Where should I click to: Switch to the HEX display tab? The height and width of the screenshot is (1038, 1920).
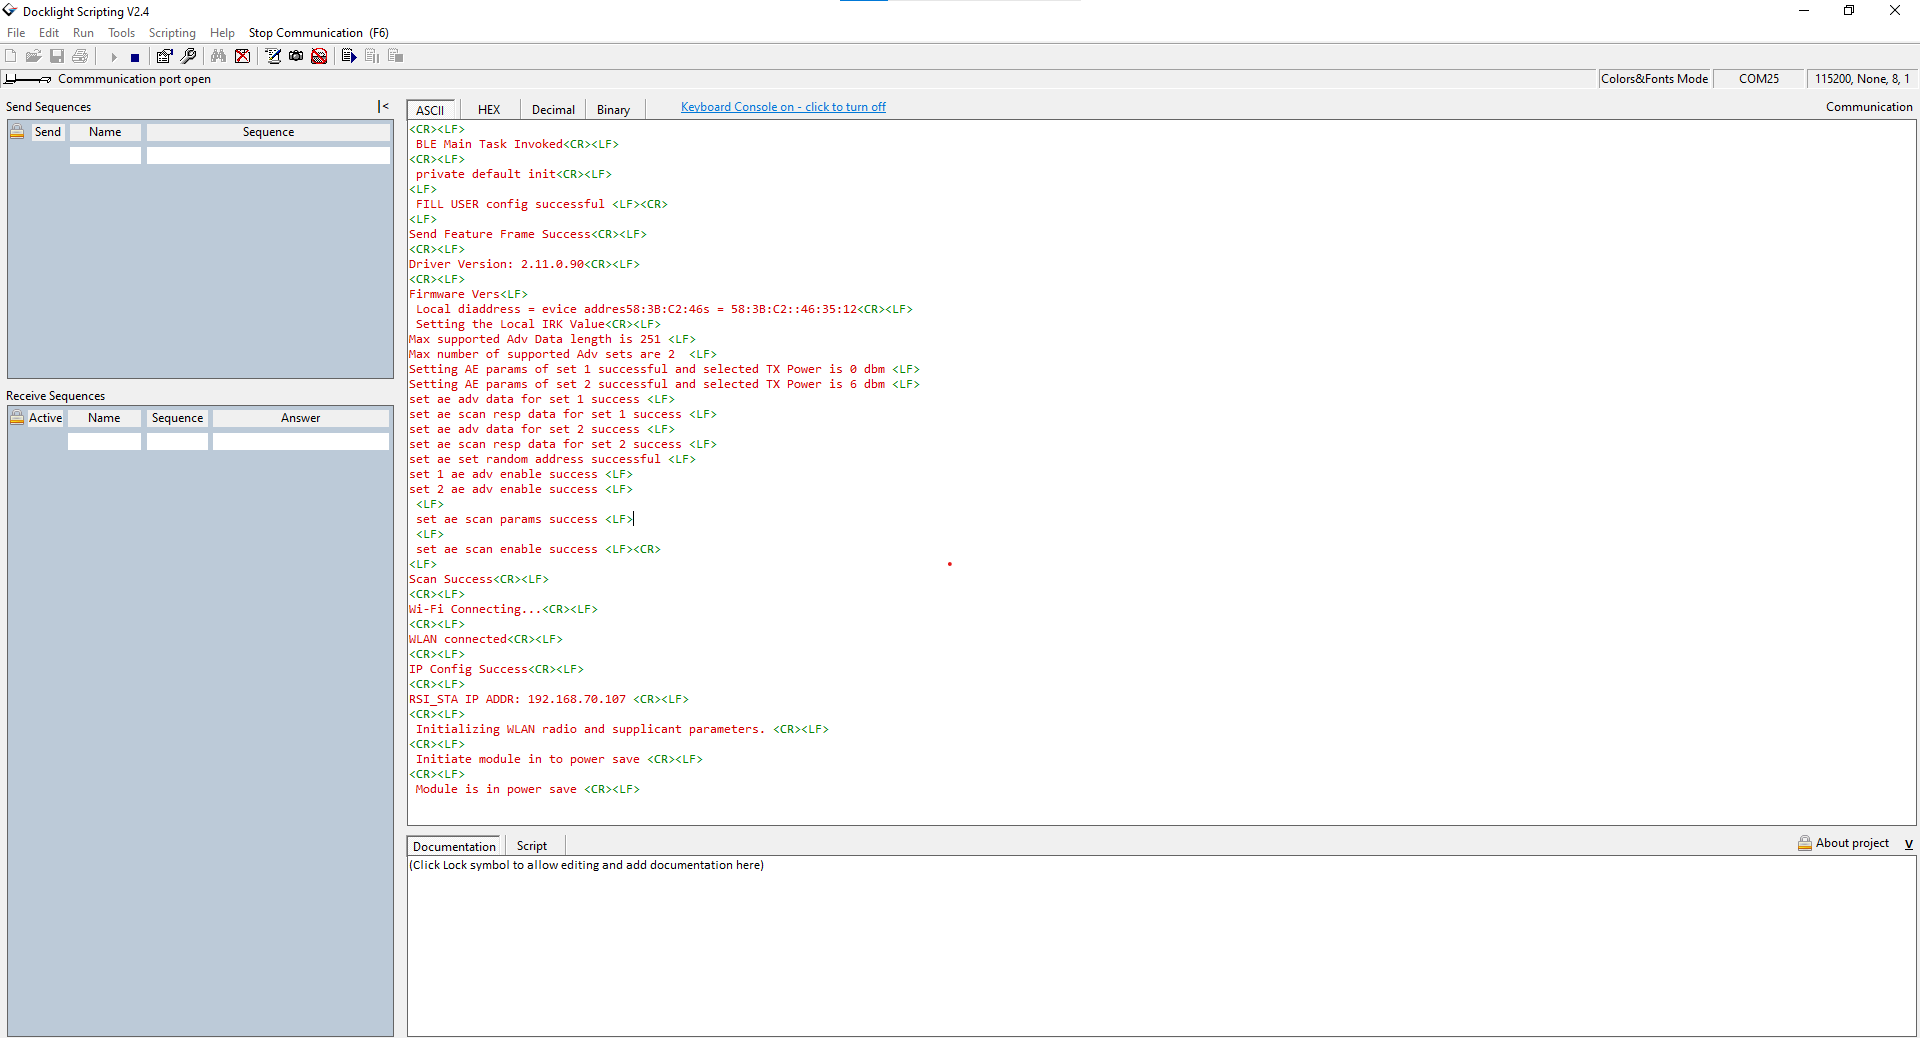[x=489, y=109]
